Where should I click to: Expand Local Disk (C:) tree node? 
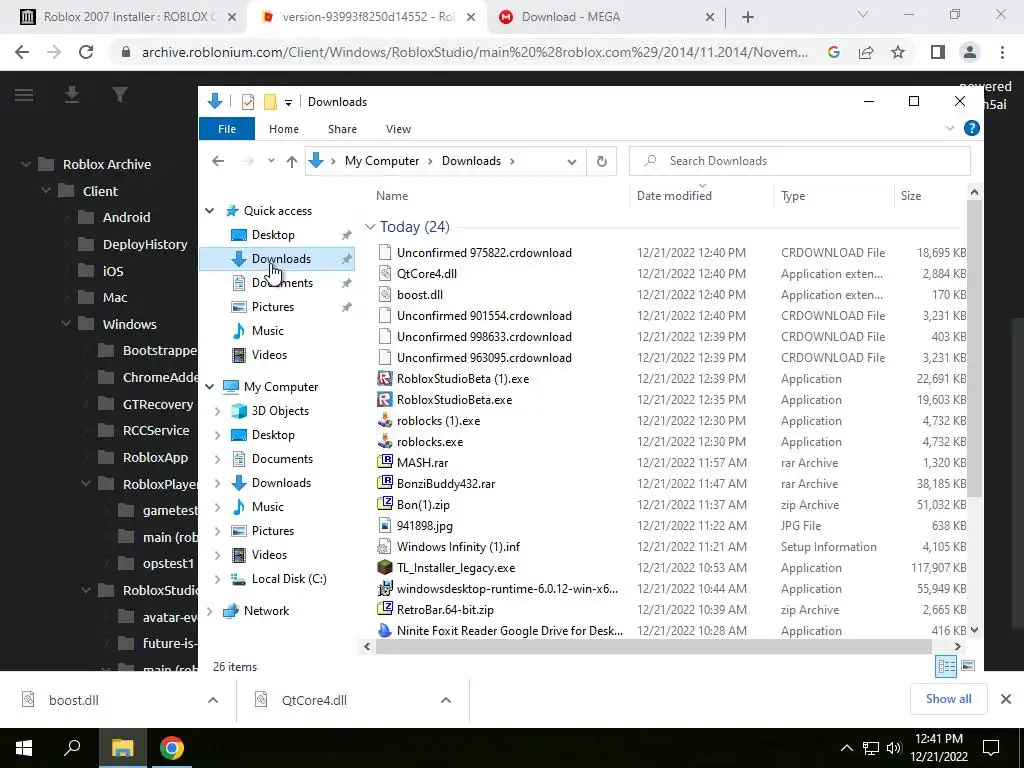click(x=217, y=579)
